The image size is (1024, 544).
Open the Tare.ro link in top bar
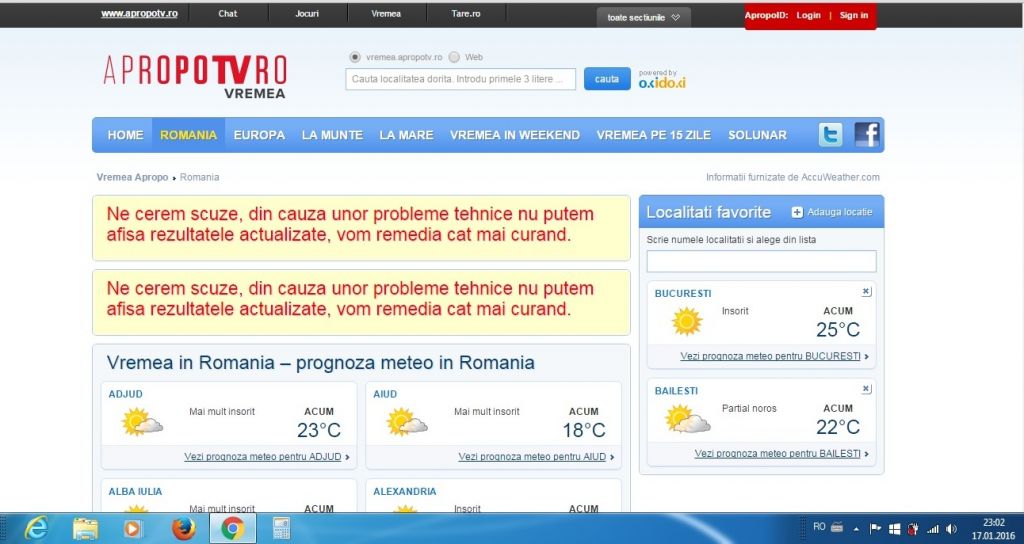(x=466, y=14)
